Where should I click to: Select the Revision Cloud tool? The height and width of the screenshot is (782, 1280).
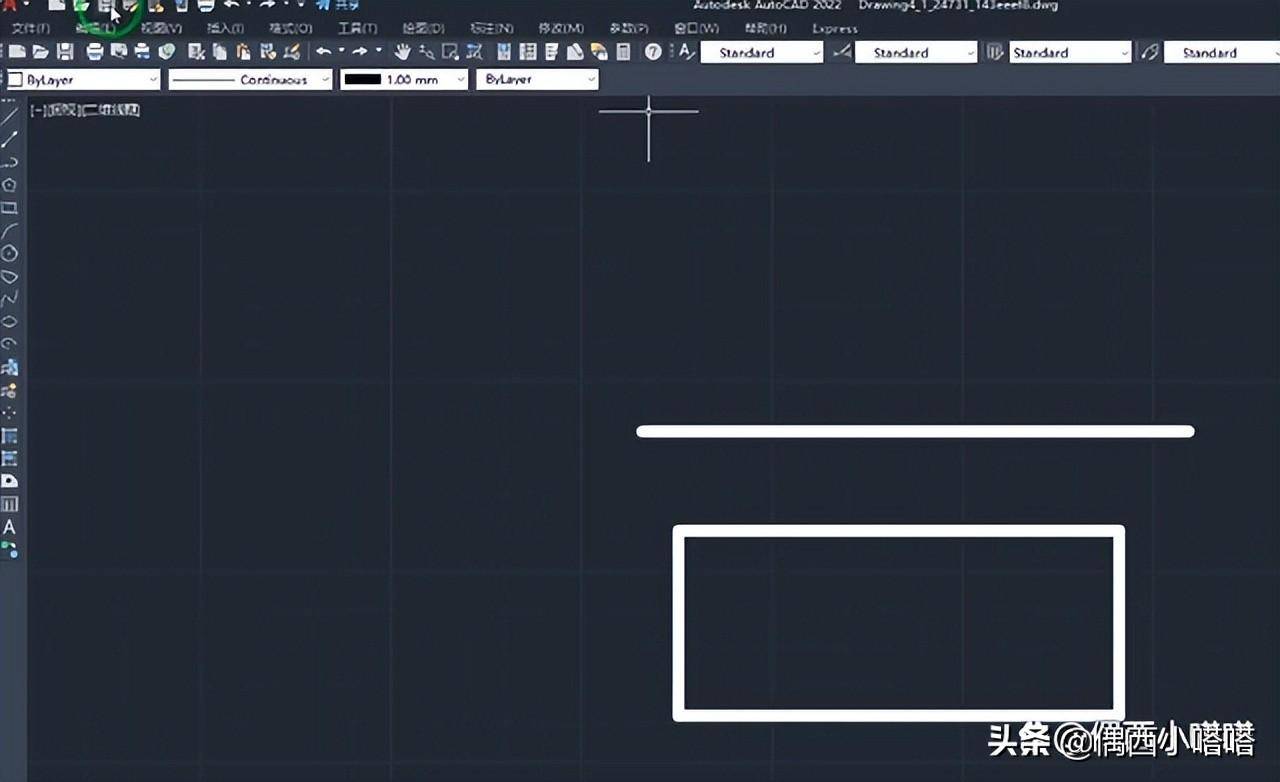pos(10,276)
